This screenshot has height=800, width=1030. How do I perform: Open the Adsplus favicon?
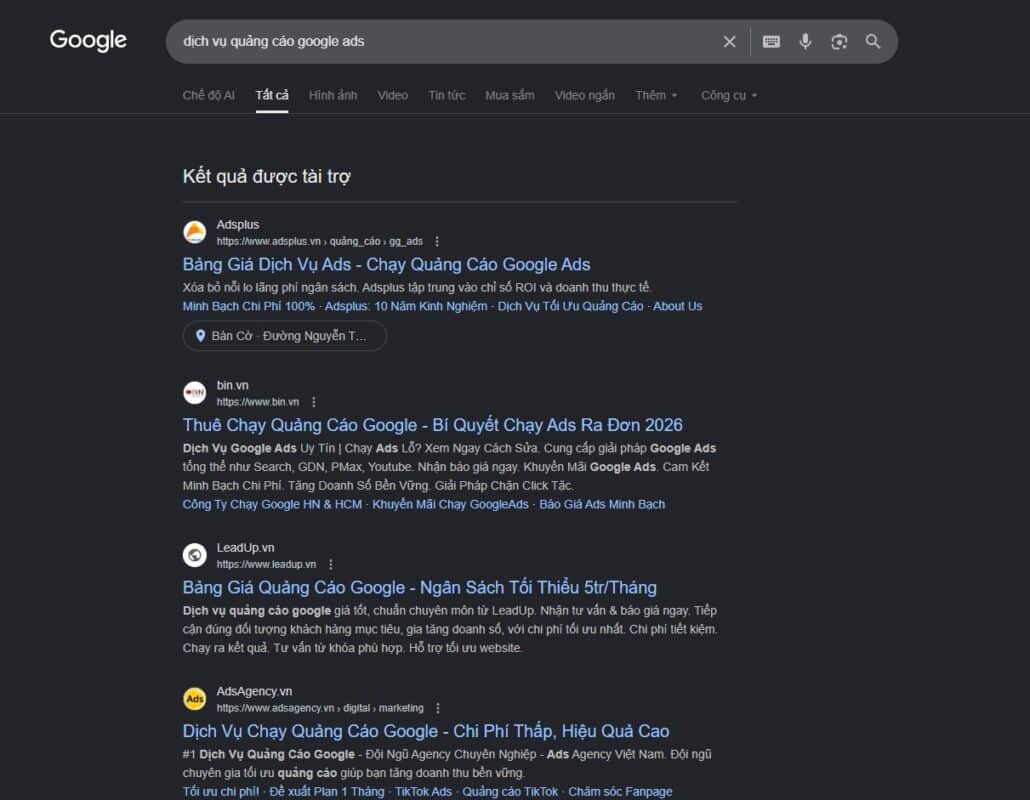coord(194,232)
